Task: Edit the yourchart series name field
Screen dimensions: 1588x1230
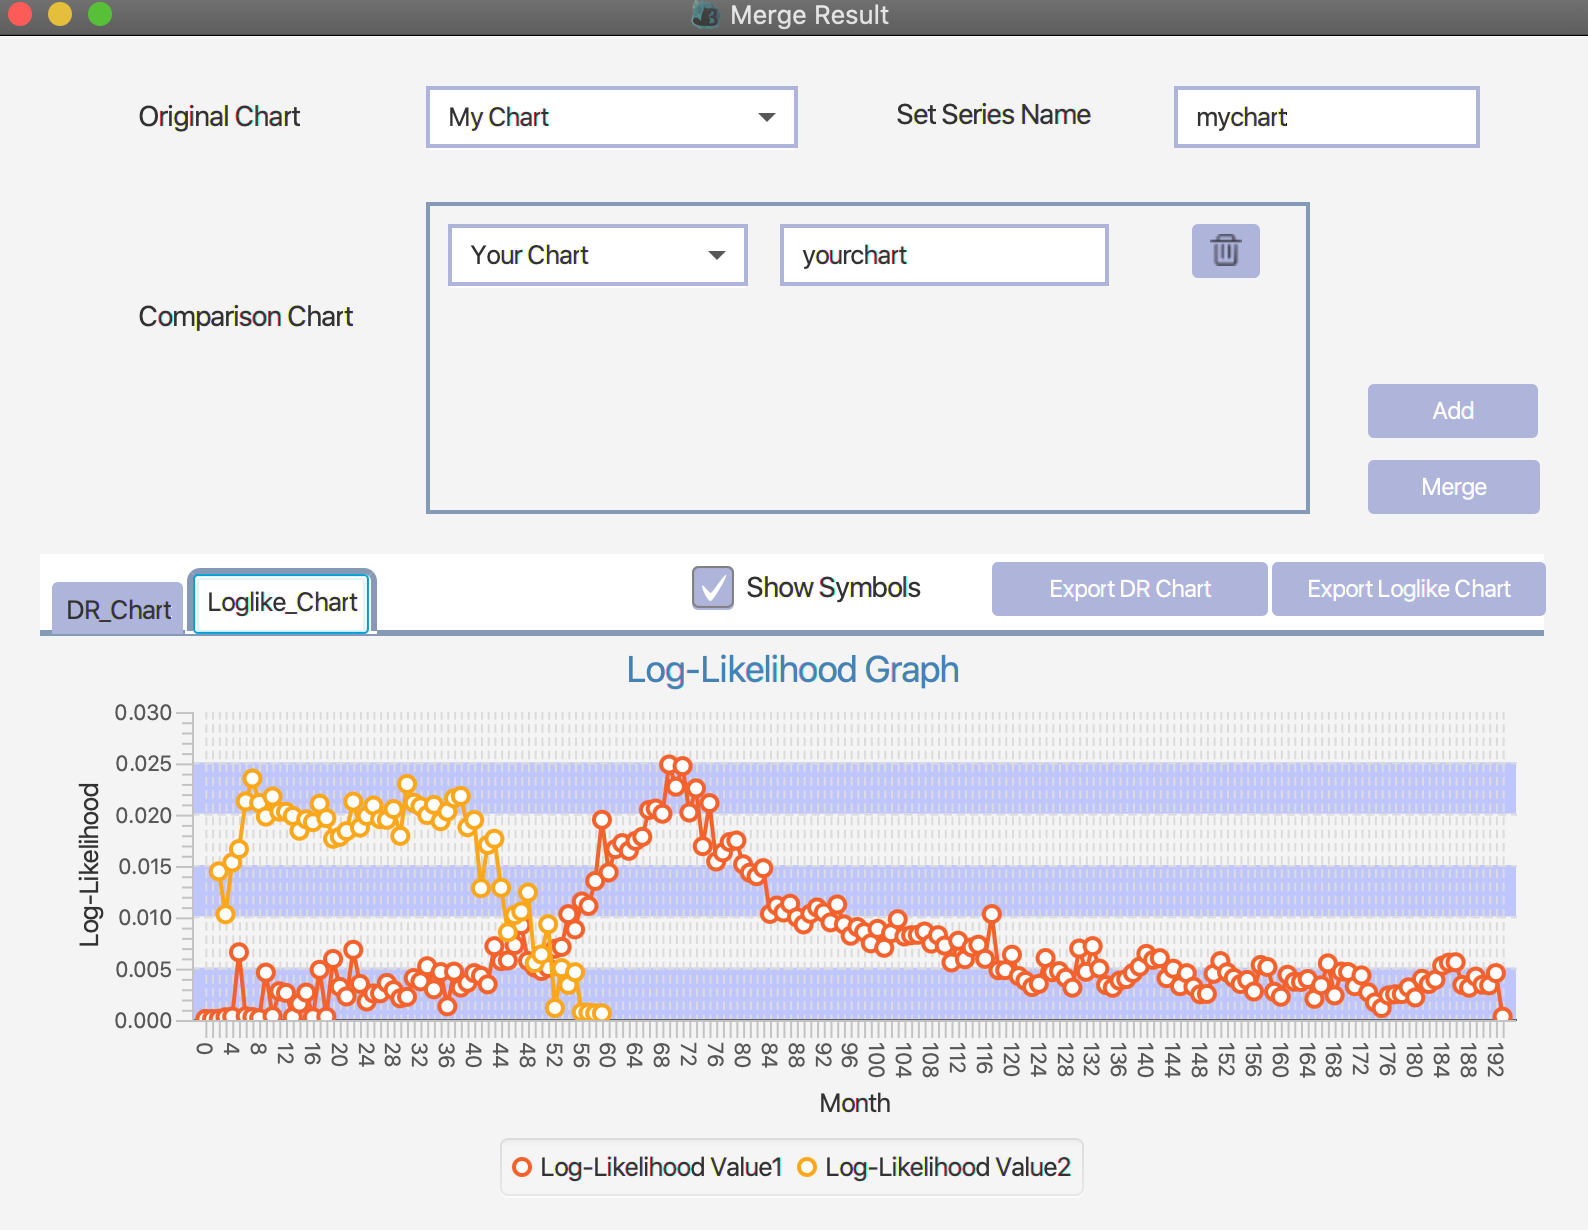Action: pyautogui.click(x=944, y=255)
